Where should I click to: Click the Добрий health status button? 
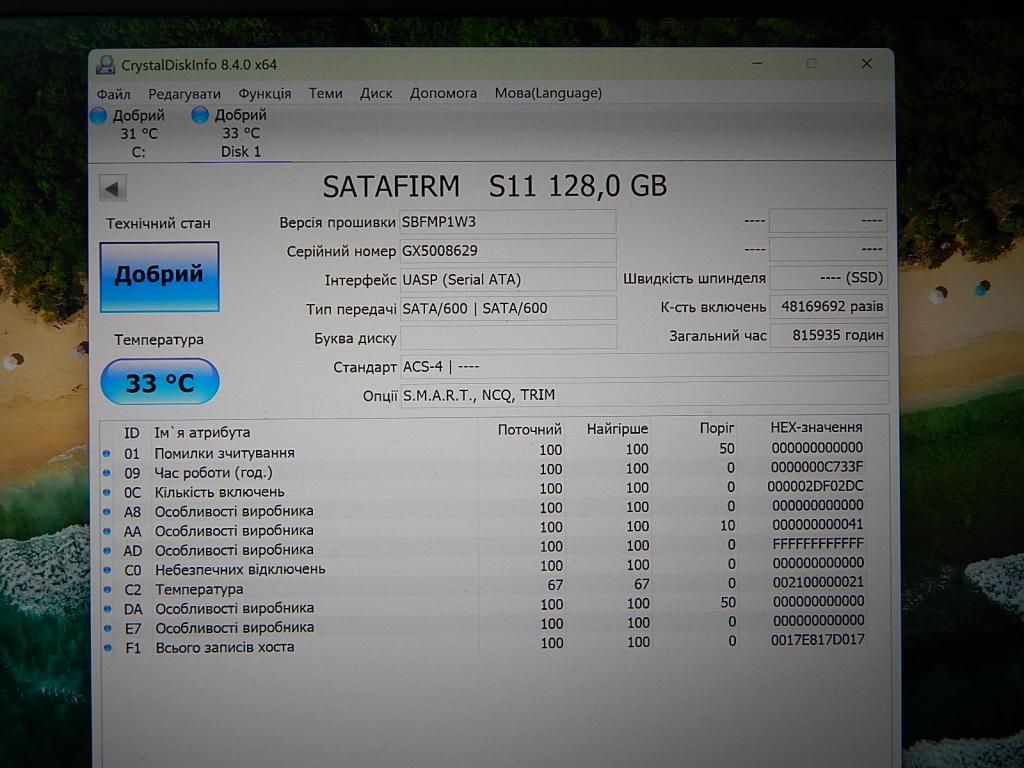point(159,276)
